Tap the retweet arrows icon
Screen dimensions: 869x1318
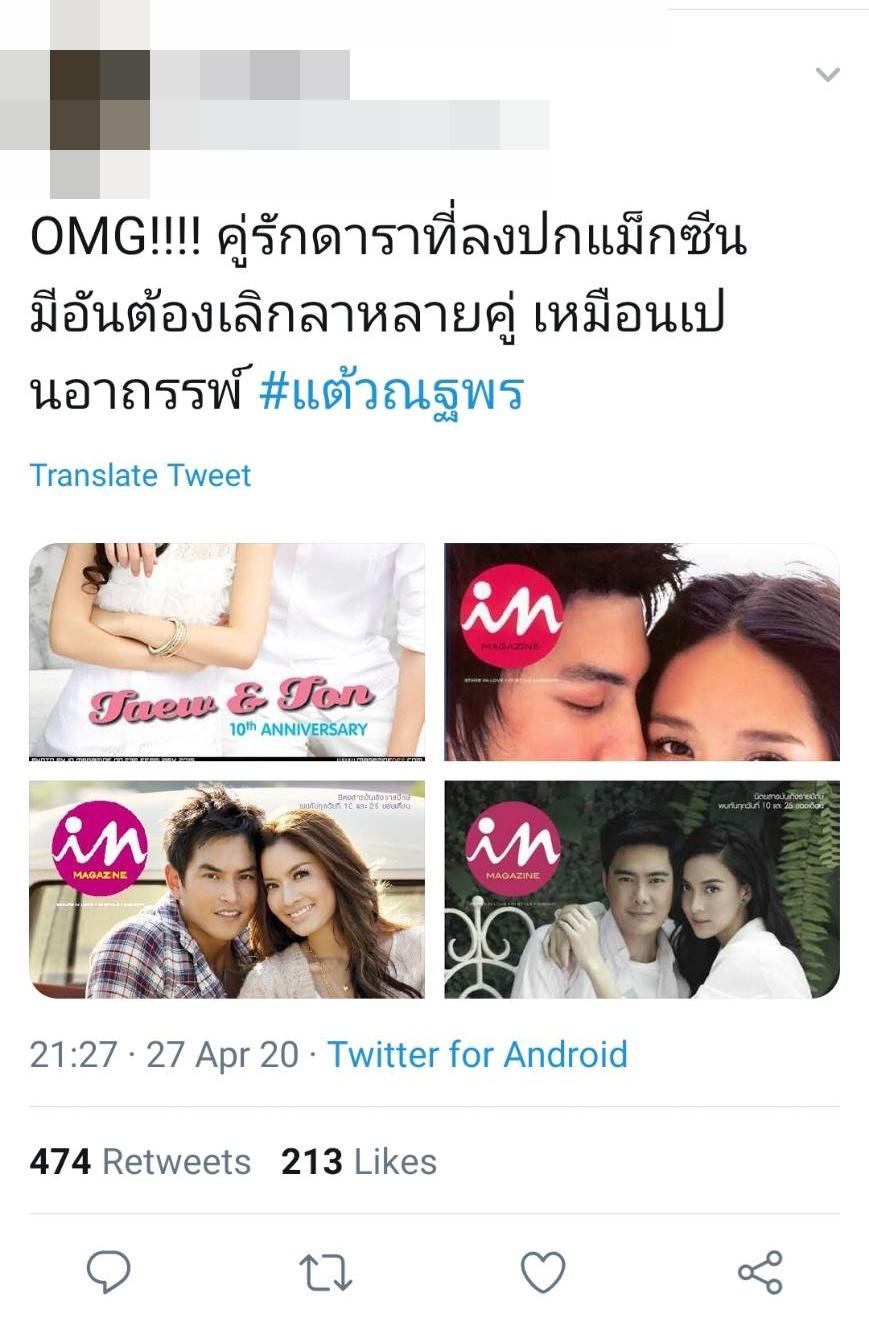point(326,1272)
